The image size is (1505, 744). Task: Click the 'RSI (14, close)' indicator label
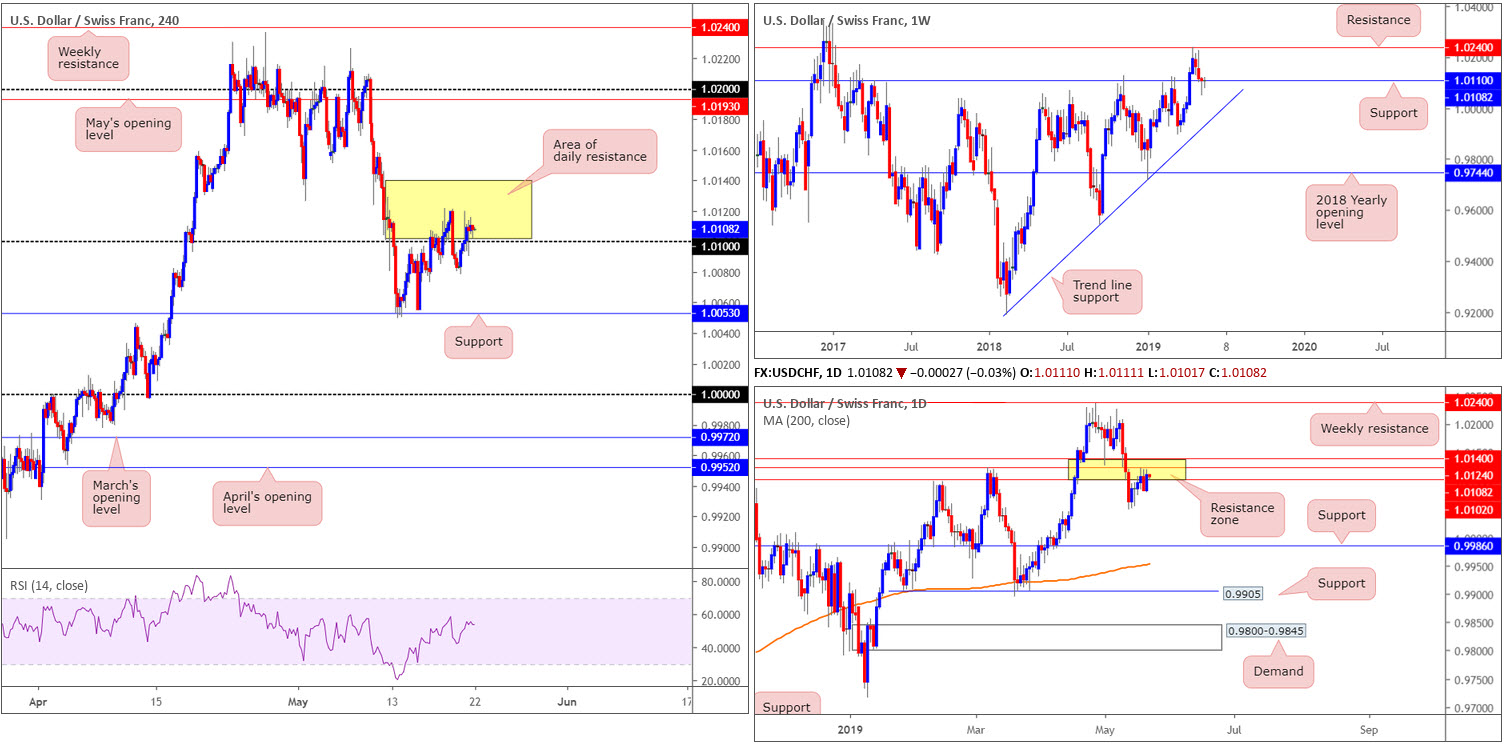50,586
